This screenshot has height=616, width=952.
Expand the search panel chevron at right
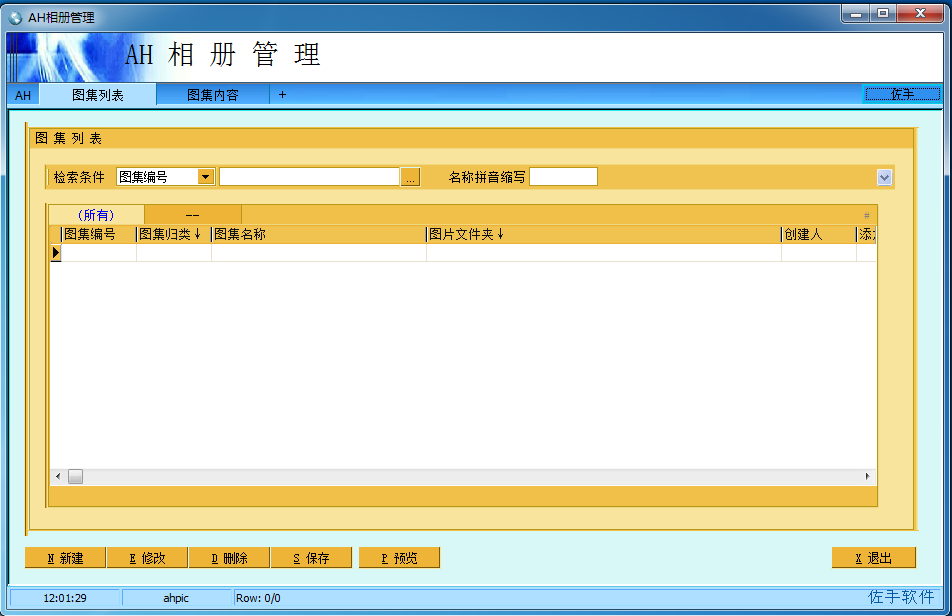(x=884, y=177)
